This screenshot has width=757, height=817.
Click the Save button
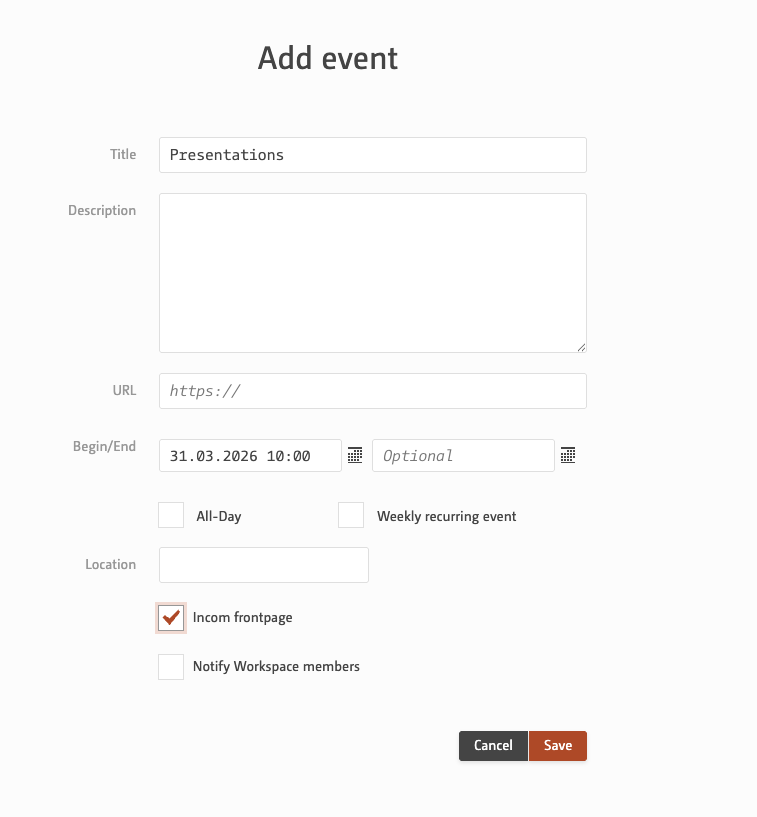[x=557, y=746]
